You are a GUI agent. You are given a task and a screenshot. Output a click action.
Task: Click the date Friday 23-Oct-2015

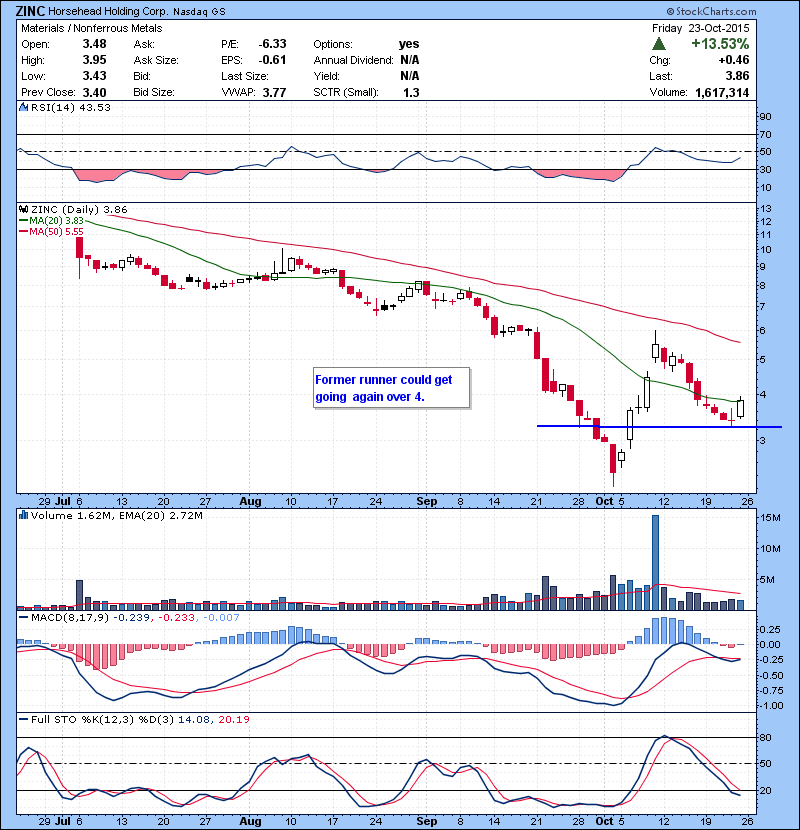pyautogui.click(x=700, y=28)
